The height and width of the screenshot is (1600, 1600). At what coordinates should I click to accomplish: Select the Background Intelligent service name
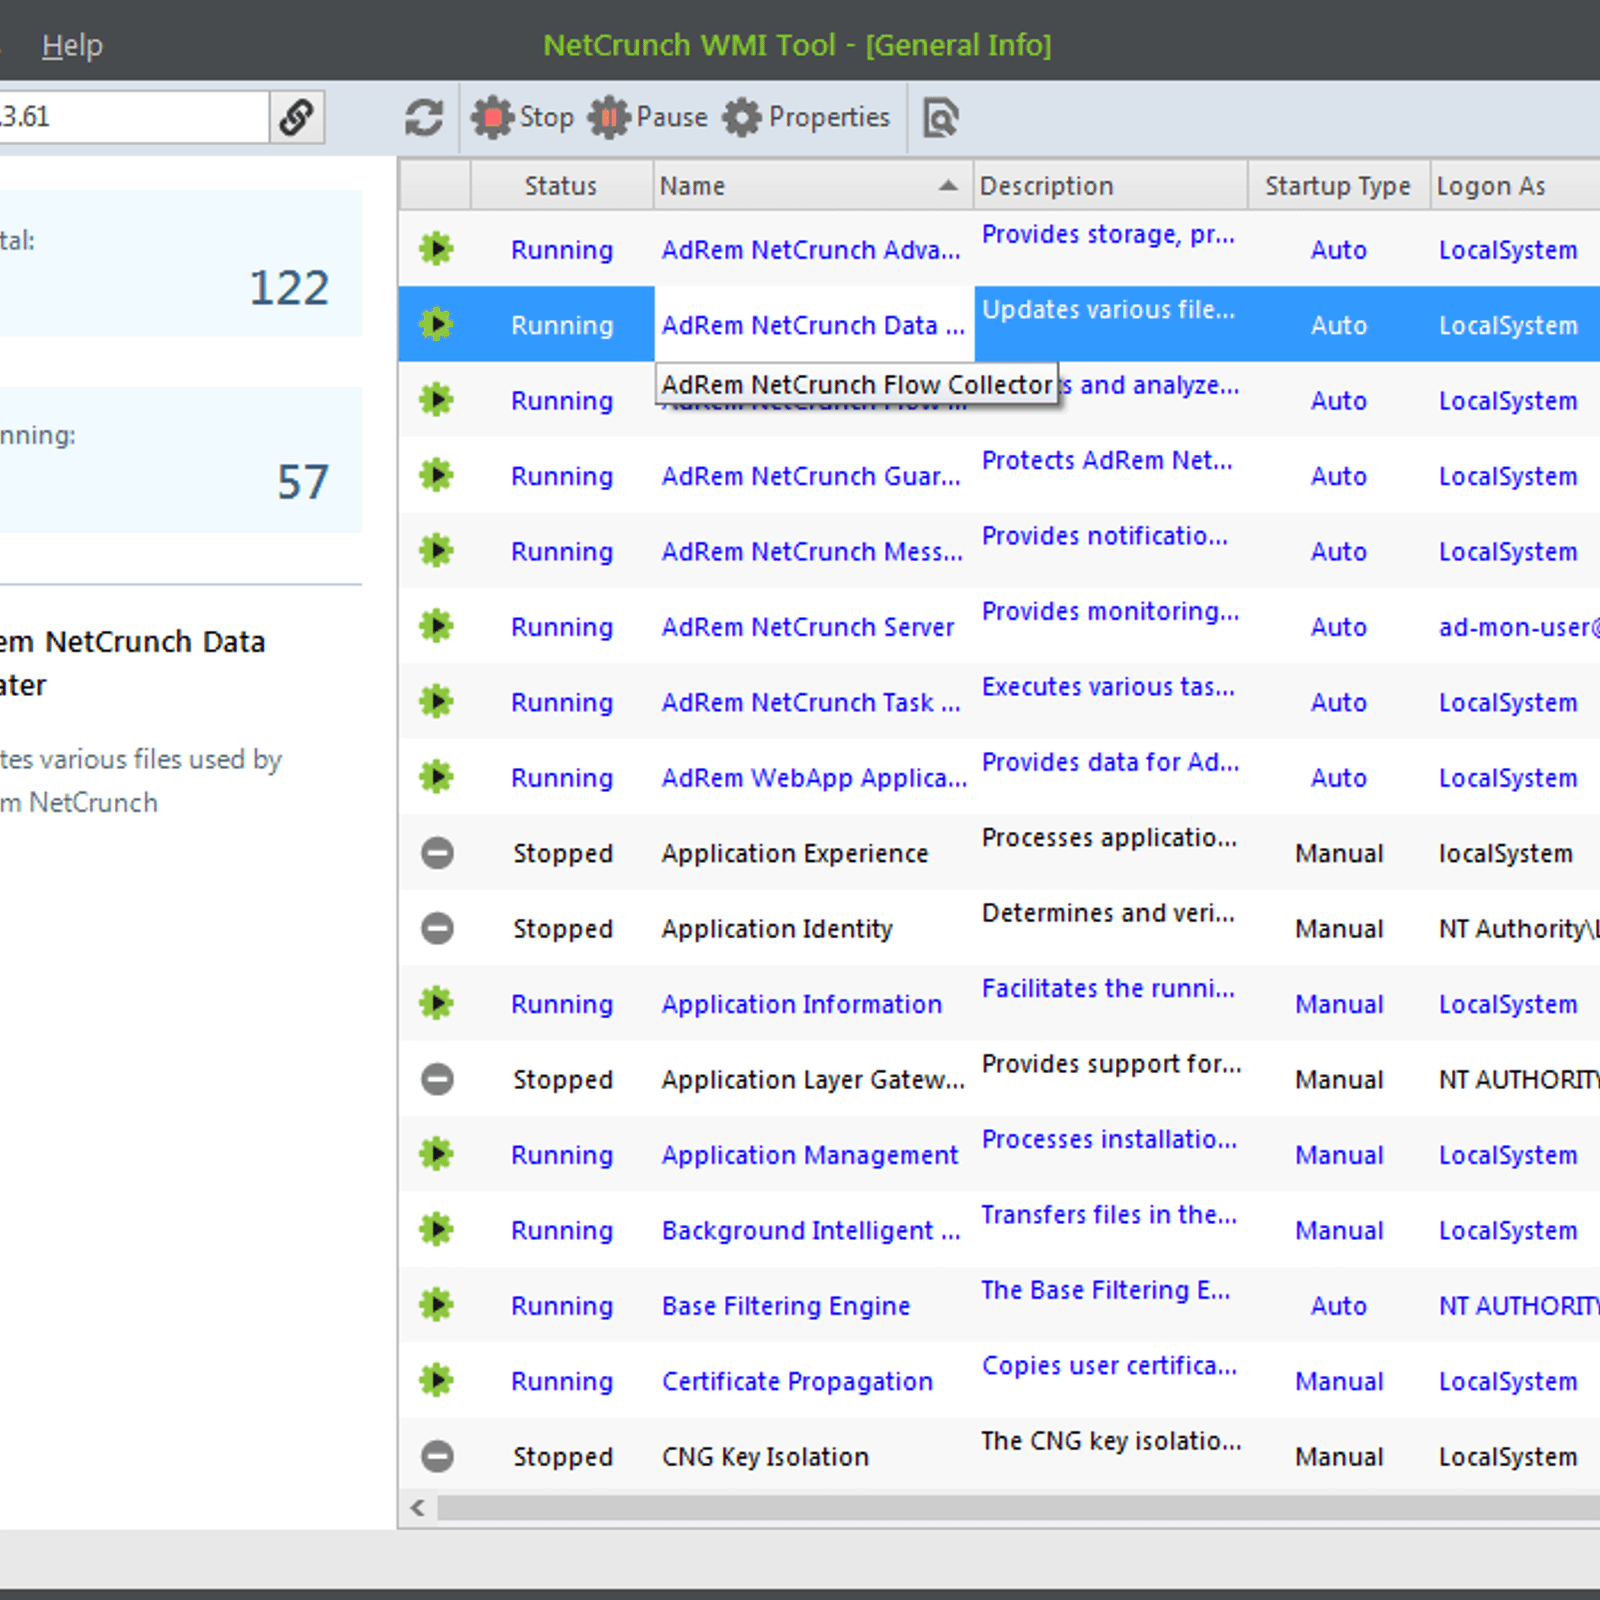[811, 1231]
